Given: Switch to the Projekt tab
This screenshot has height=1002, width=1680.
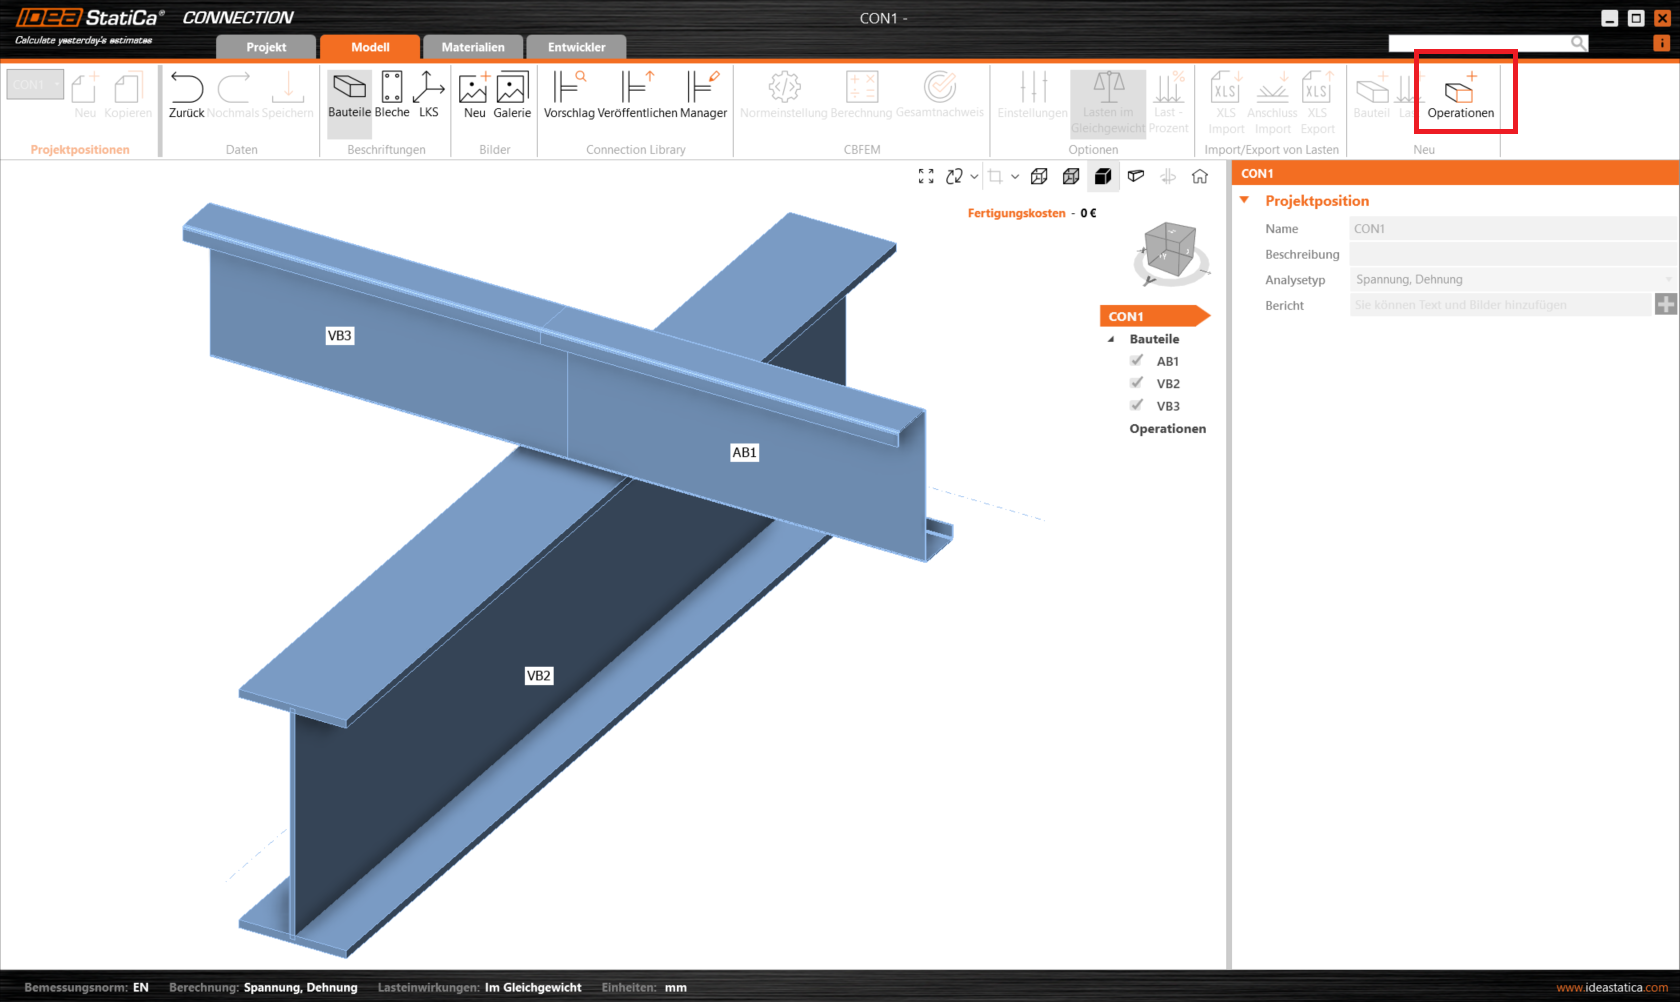Looking at the screenshot, I should click(x=266, y=47).
